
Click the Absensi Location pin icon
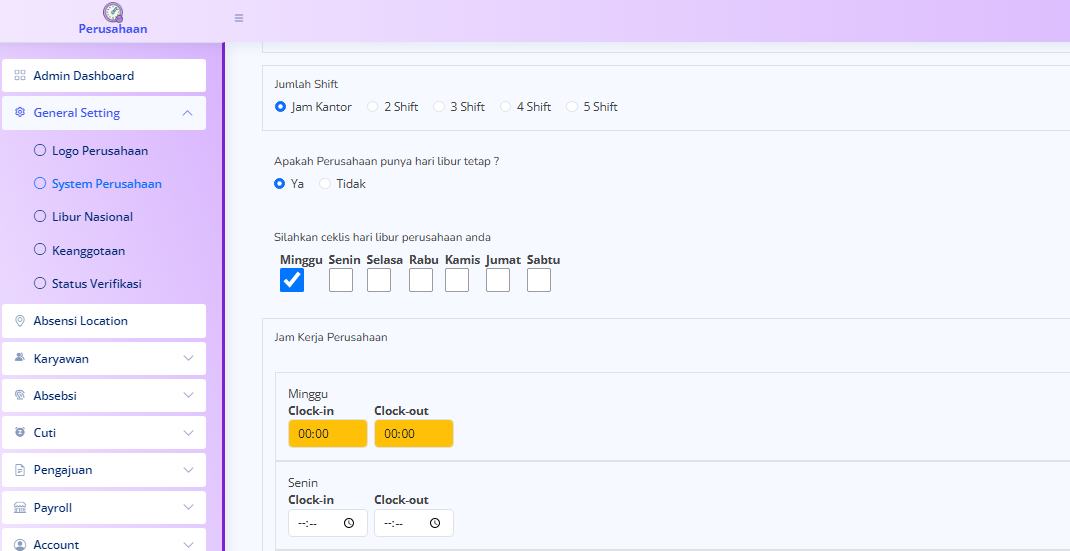point(20,321)
